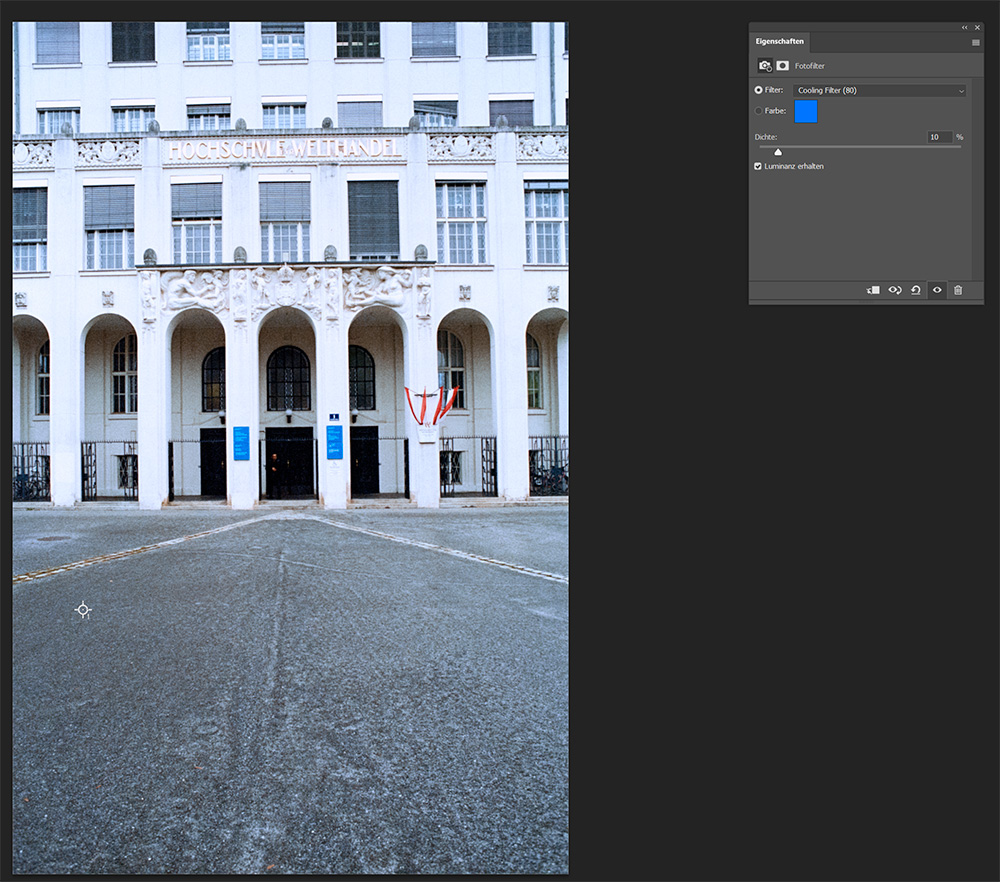
Task: Click the 'Fotofilter' title text
Action: (x=809, y=66)
